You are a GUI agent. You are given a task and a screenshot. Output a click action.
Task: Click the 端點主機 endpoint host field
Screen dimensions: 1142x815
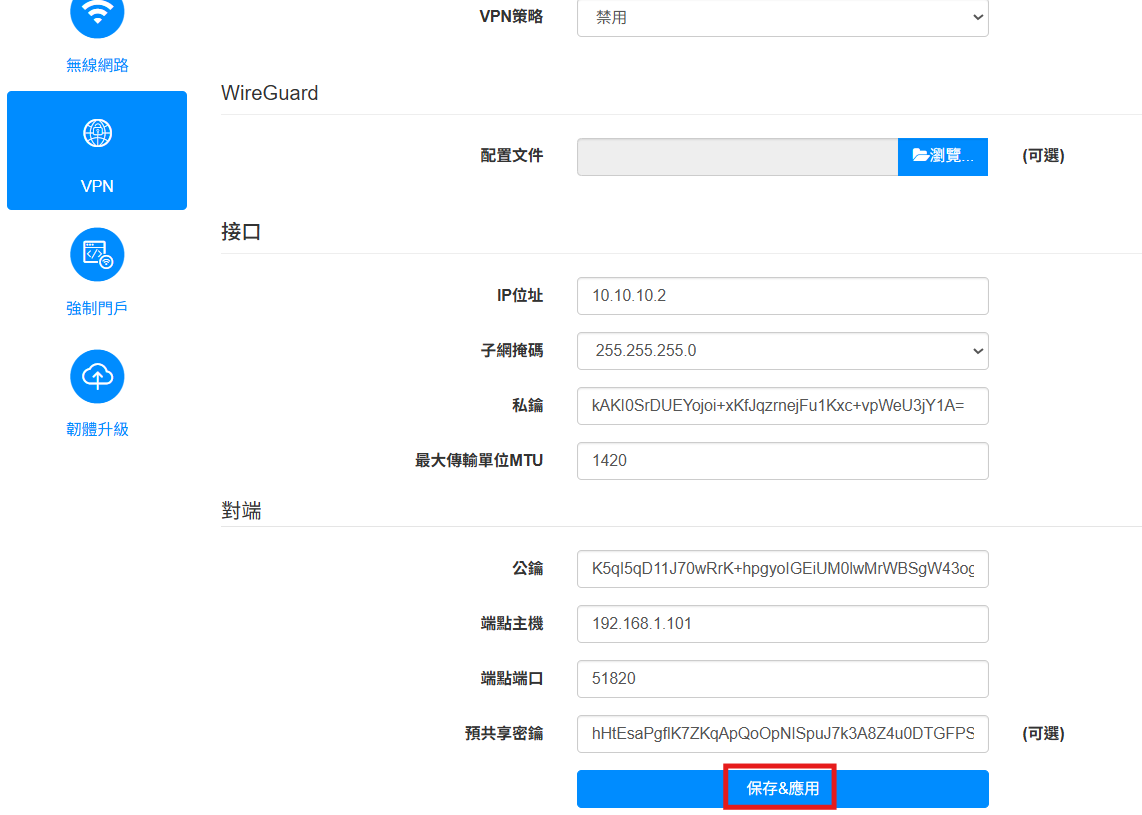(x=782, y=624)
